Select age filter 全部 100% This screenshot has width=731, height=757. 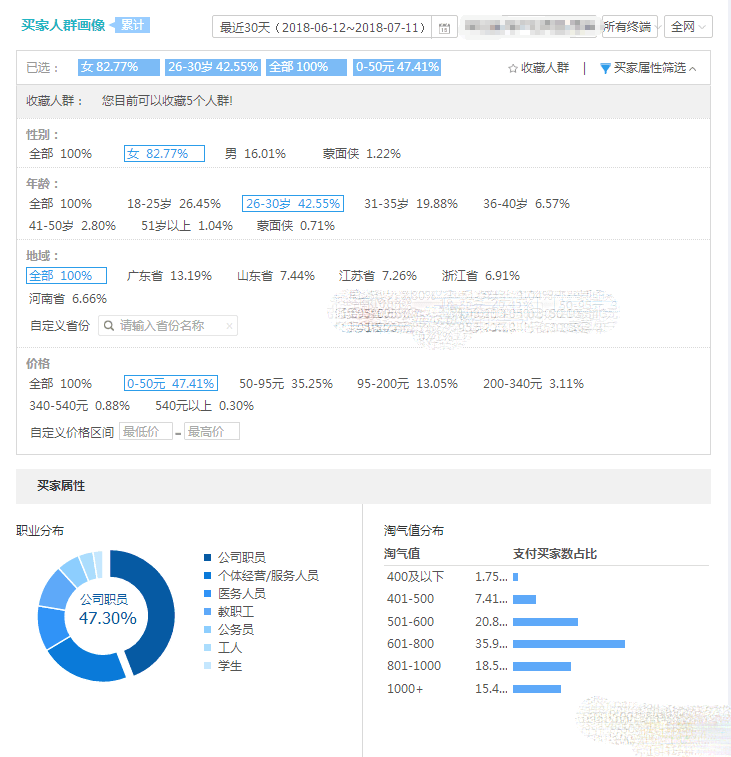coord(60,204)
